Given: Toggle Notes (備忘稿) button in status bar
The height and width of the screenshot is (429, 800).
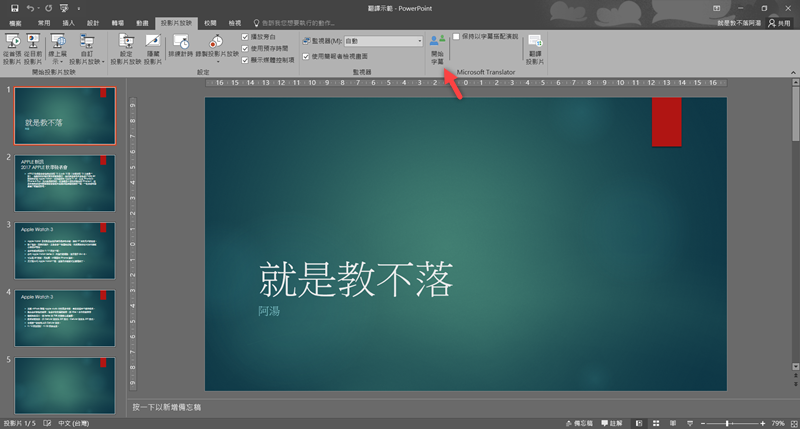Looking at the screenshot, I should (580, 423).
